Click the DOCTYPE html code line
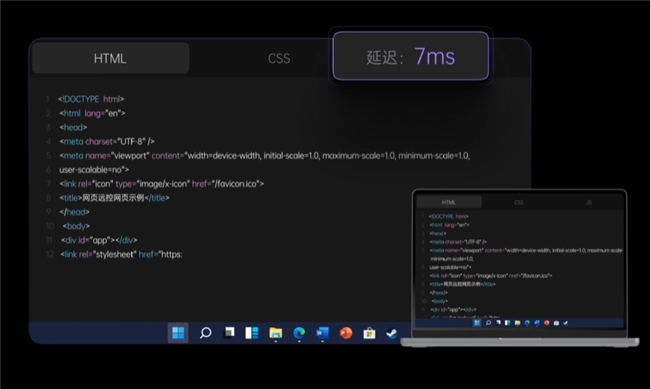Screen dimensions: 650x389 pos(91,99)
